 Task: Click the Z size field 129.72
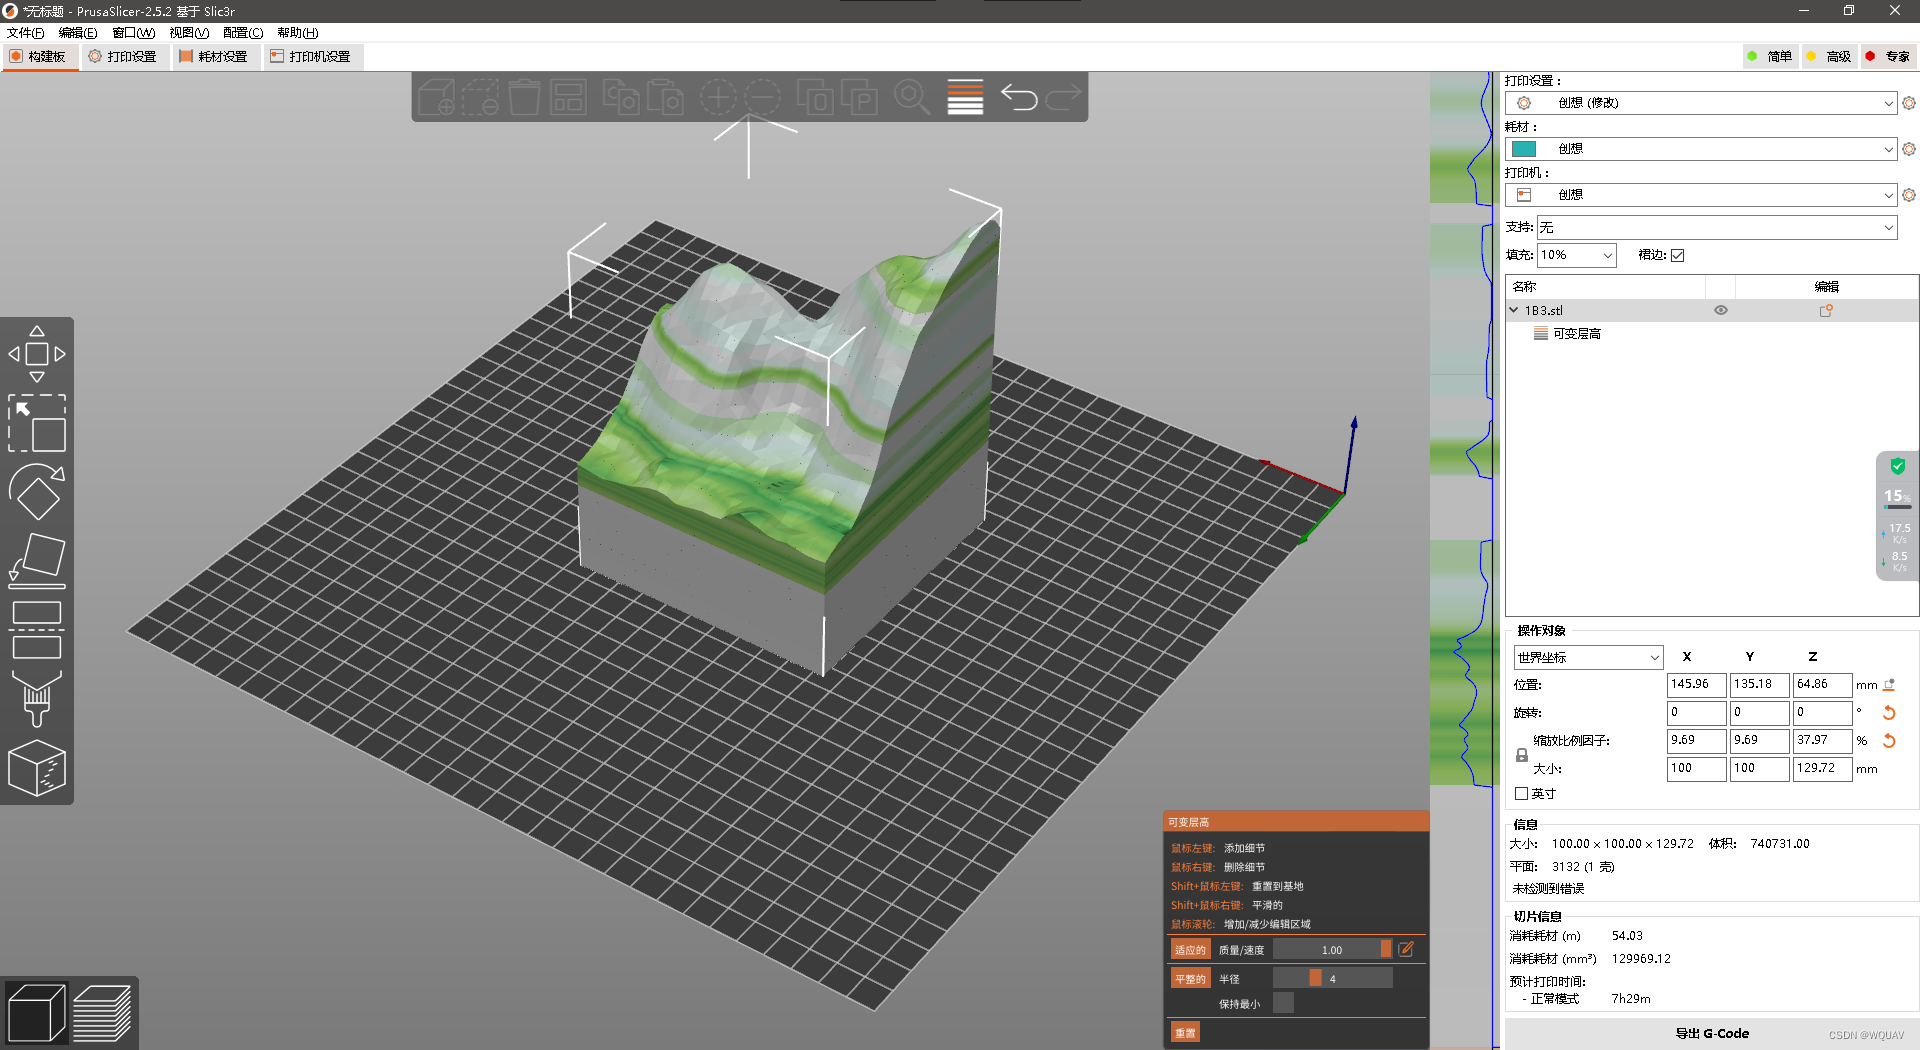[1822, 769]
